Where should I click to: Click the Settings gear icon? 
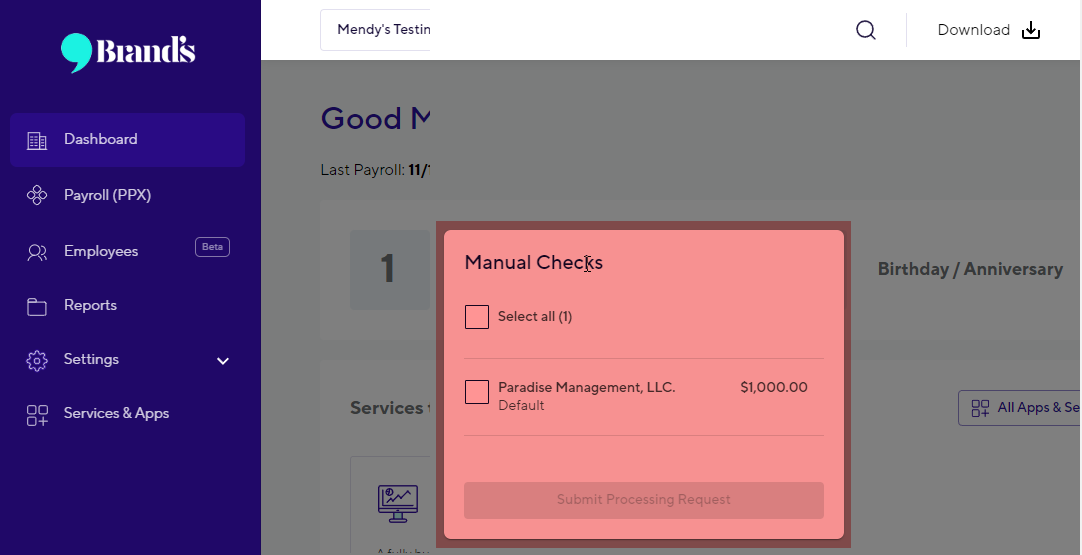point(37,360)
